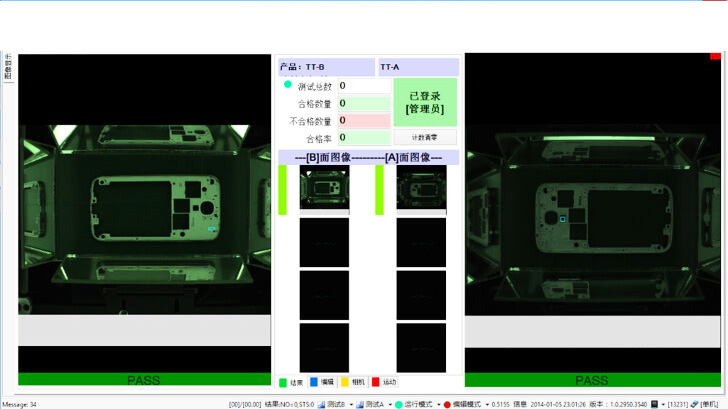Click the 不合格数量 count field

[x=364, y=120]
